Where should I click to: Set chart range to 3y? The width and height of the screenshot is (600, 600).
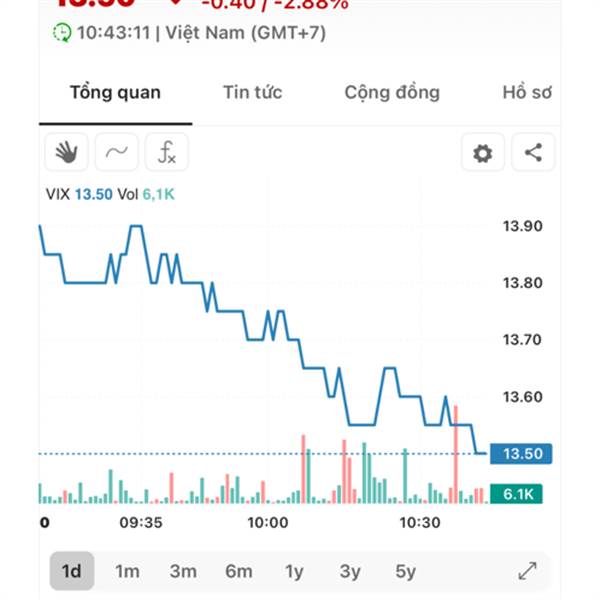click(350, 571)
